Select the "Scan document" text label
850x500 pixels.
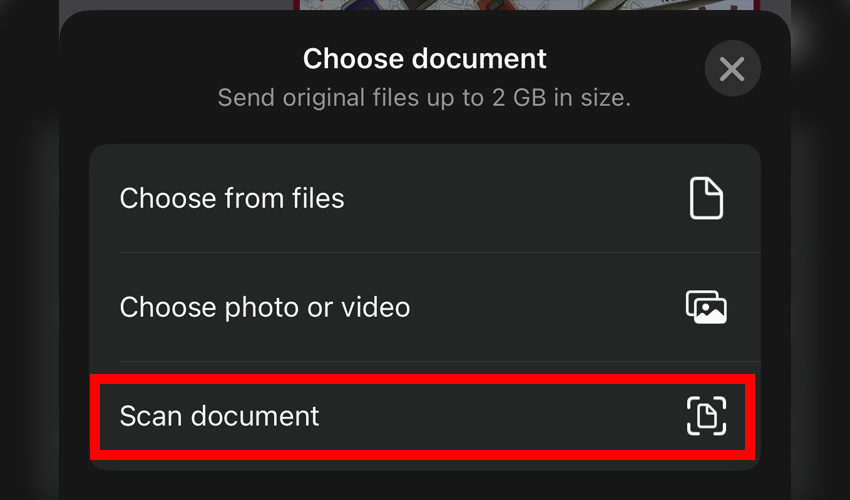coord(219,416)
